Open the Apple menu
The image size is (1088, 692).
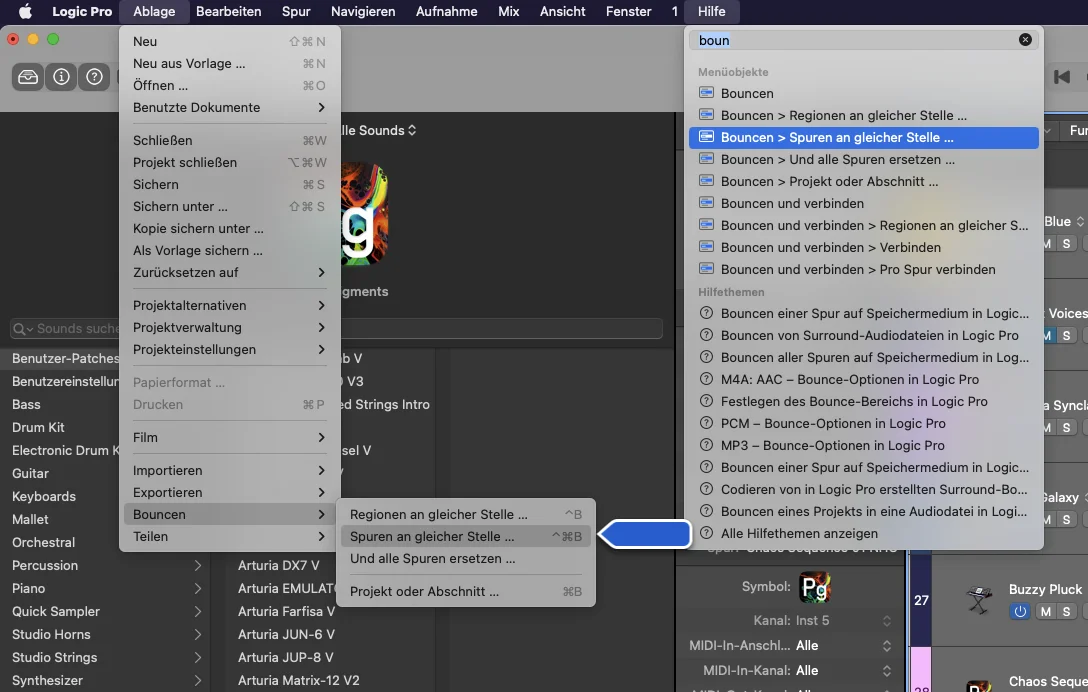coord(25,11)
